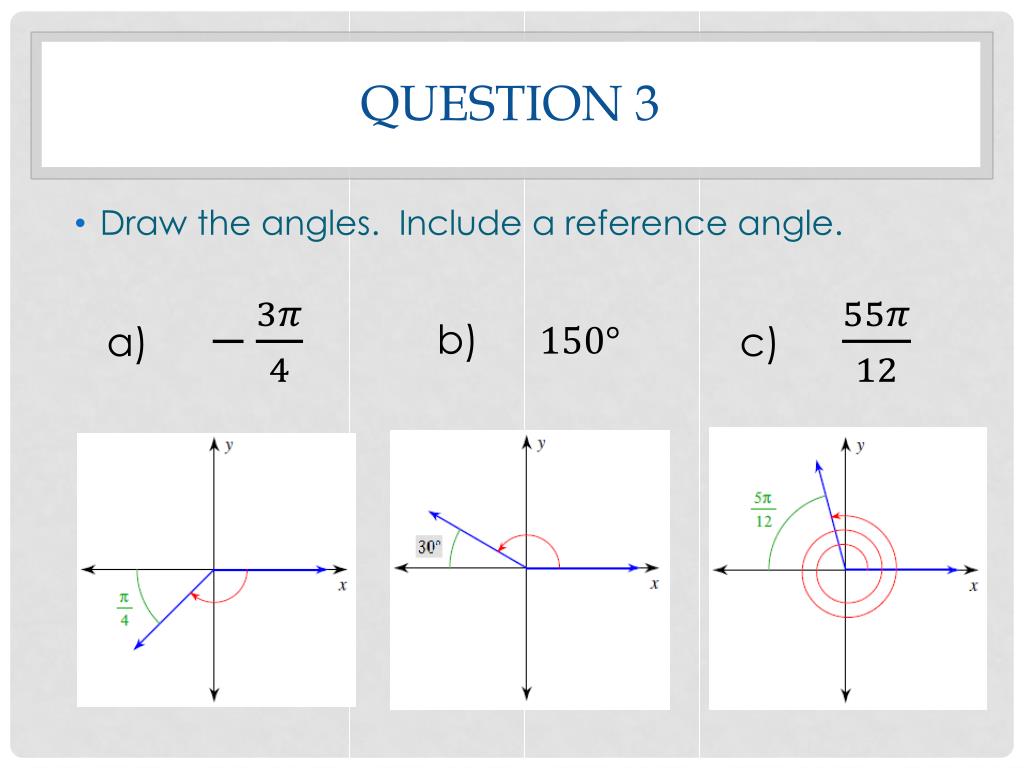
Task: Click the a) label
Action: pyautogui.click(x=126, y=342)
